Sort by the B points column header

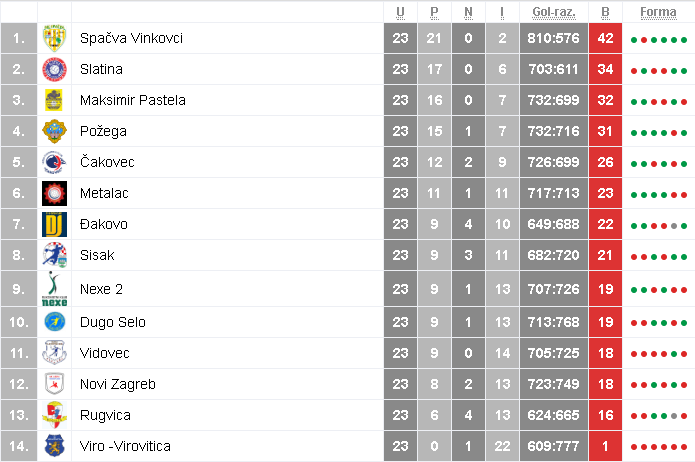coord(605,13)
